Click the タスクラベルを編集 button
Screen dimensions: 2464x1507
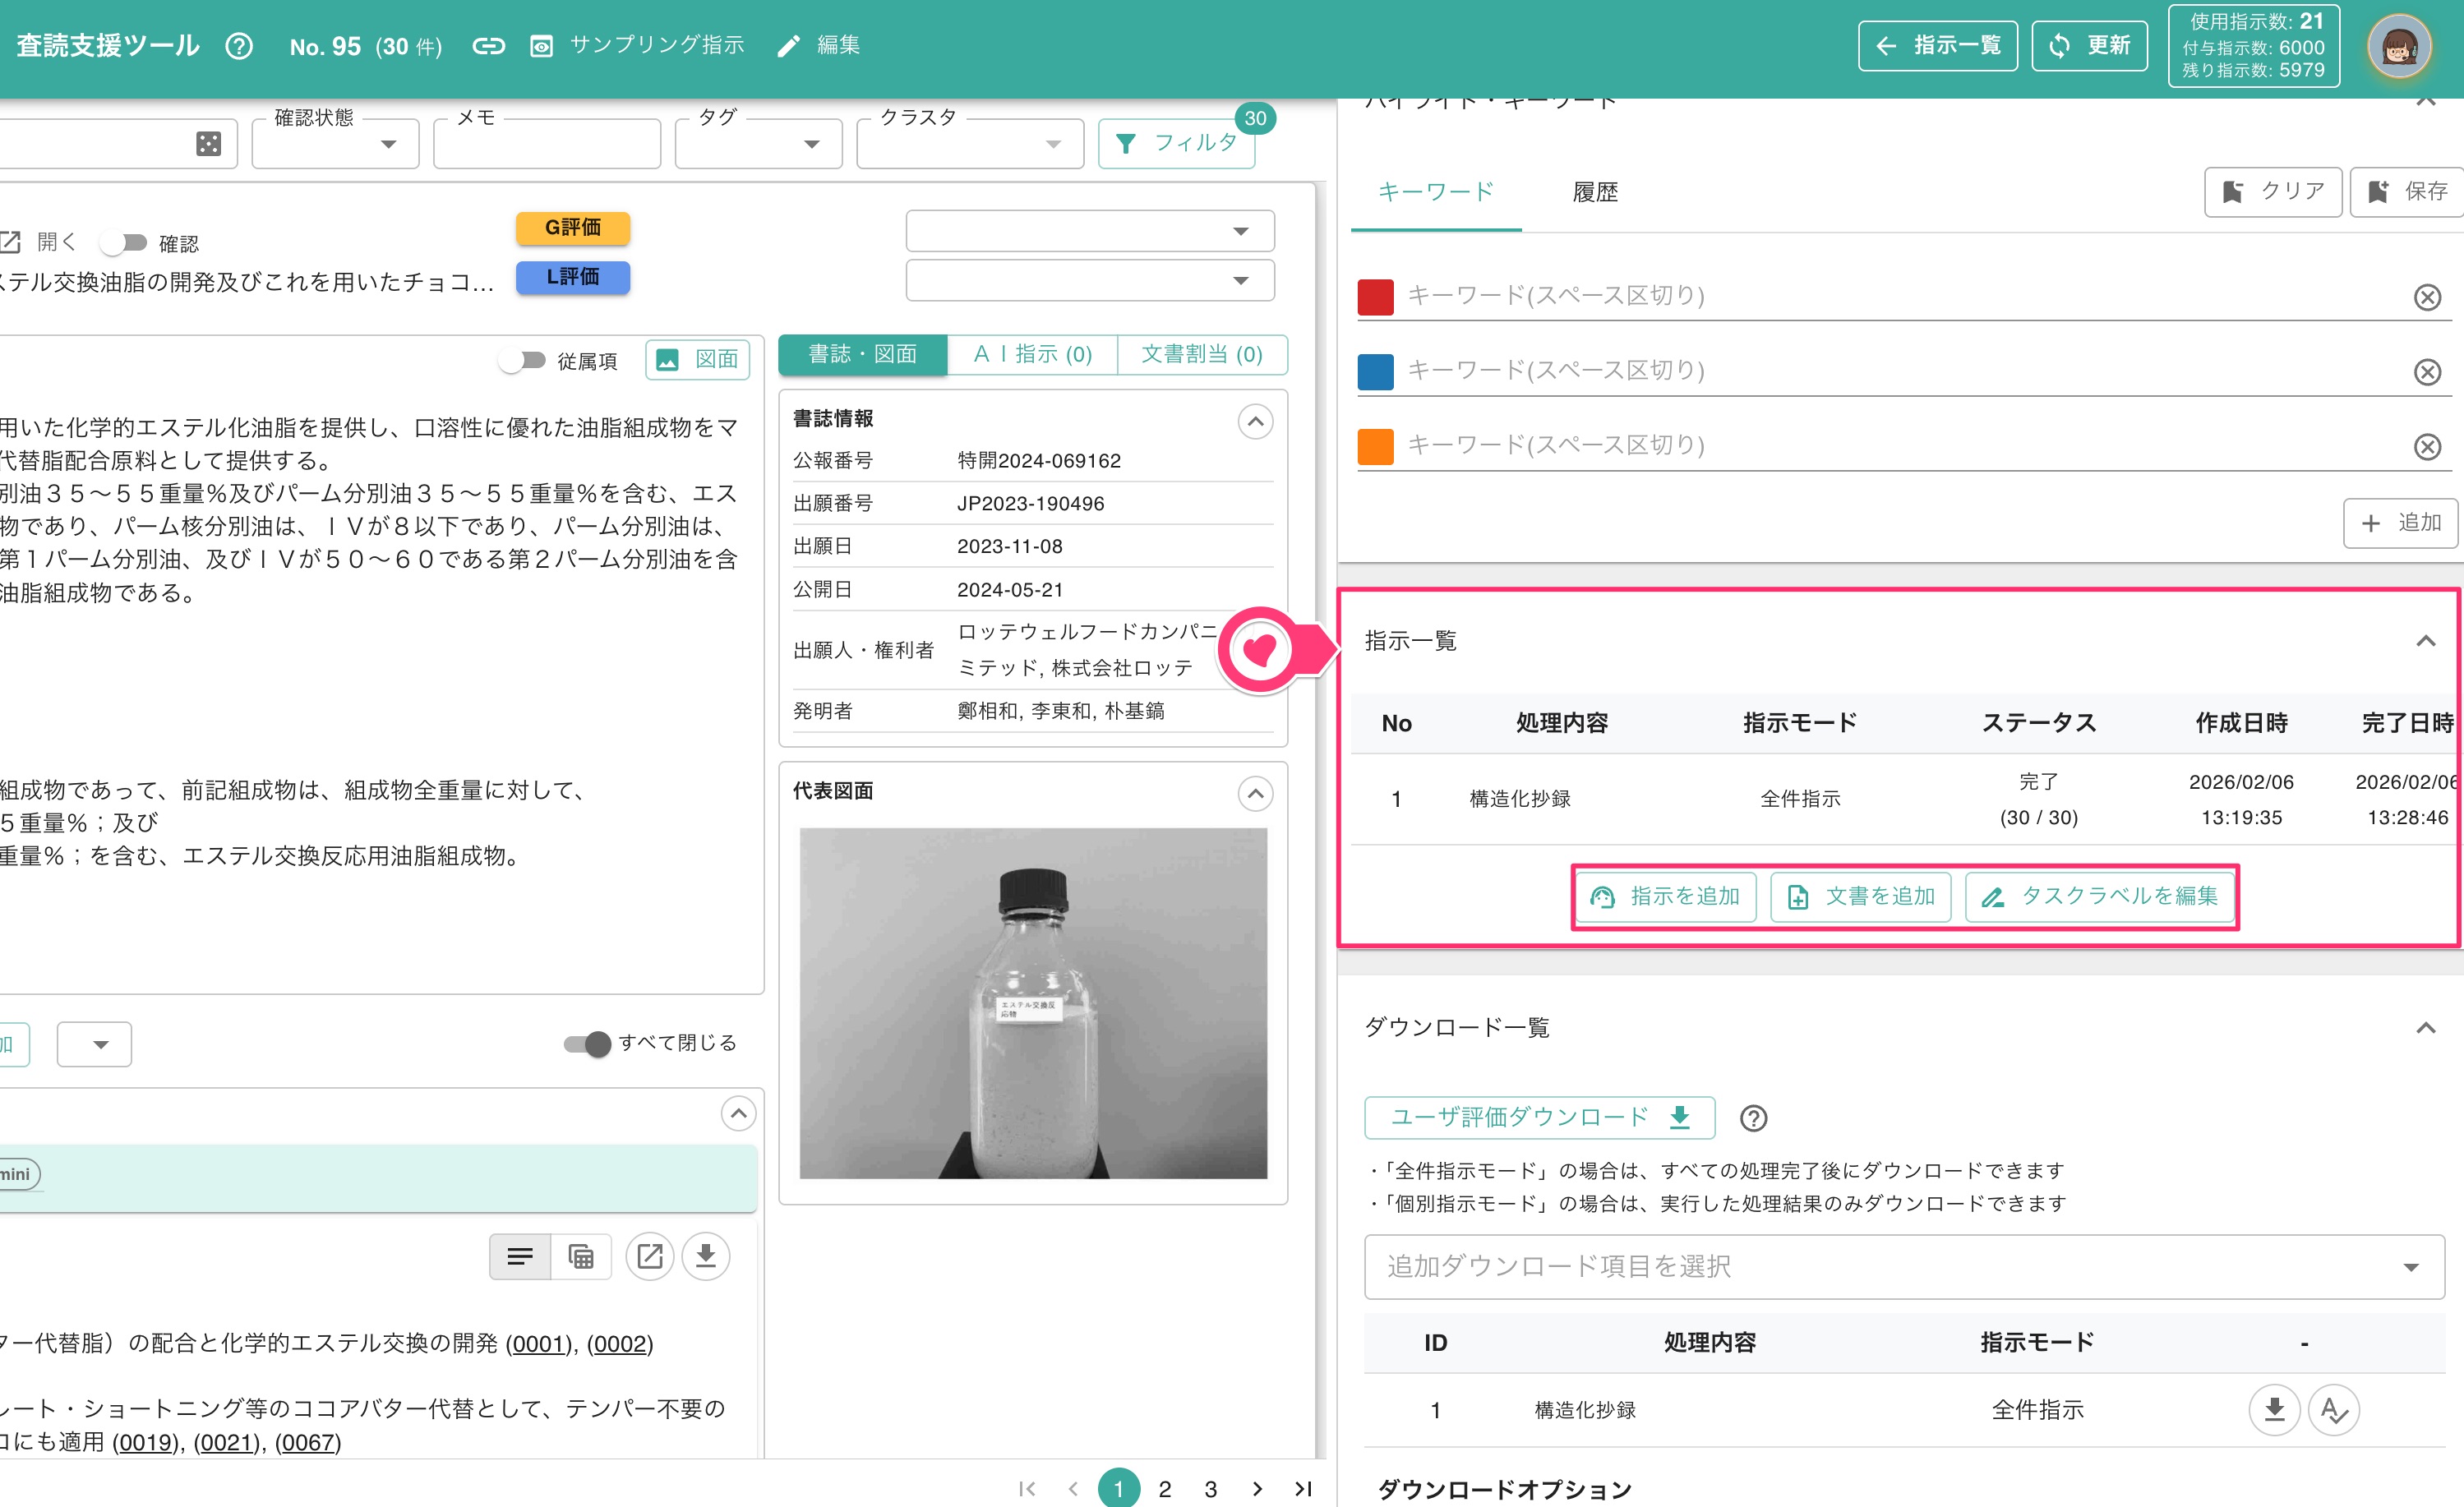(2099, 897)
